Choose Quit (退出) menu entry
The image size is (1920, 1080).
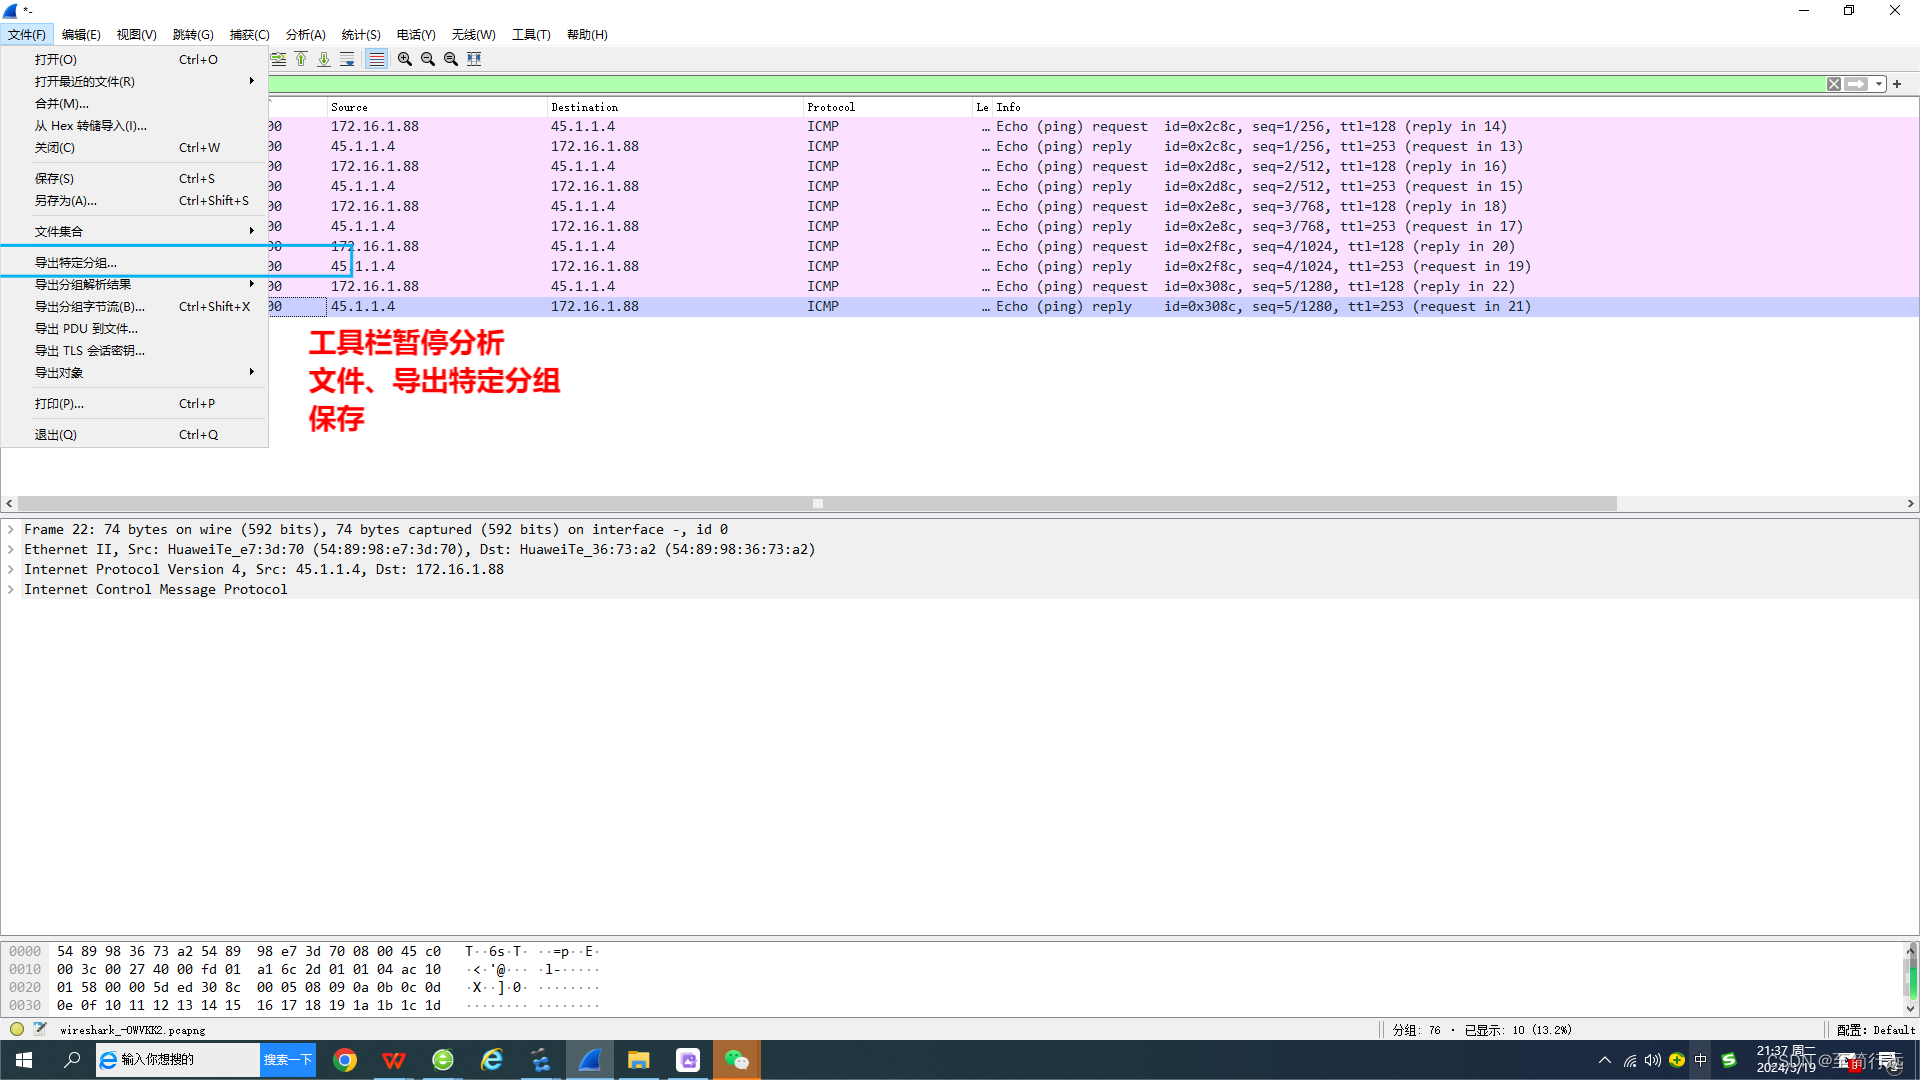click(134, 434)
